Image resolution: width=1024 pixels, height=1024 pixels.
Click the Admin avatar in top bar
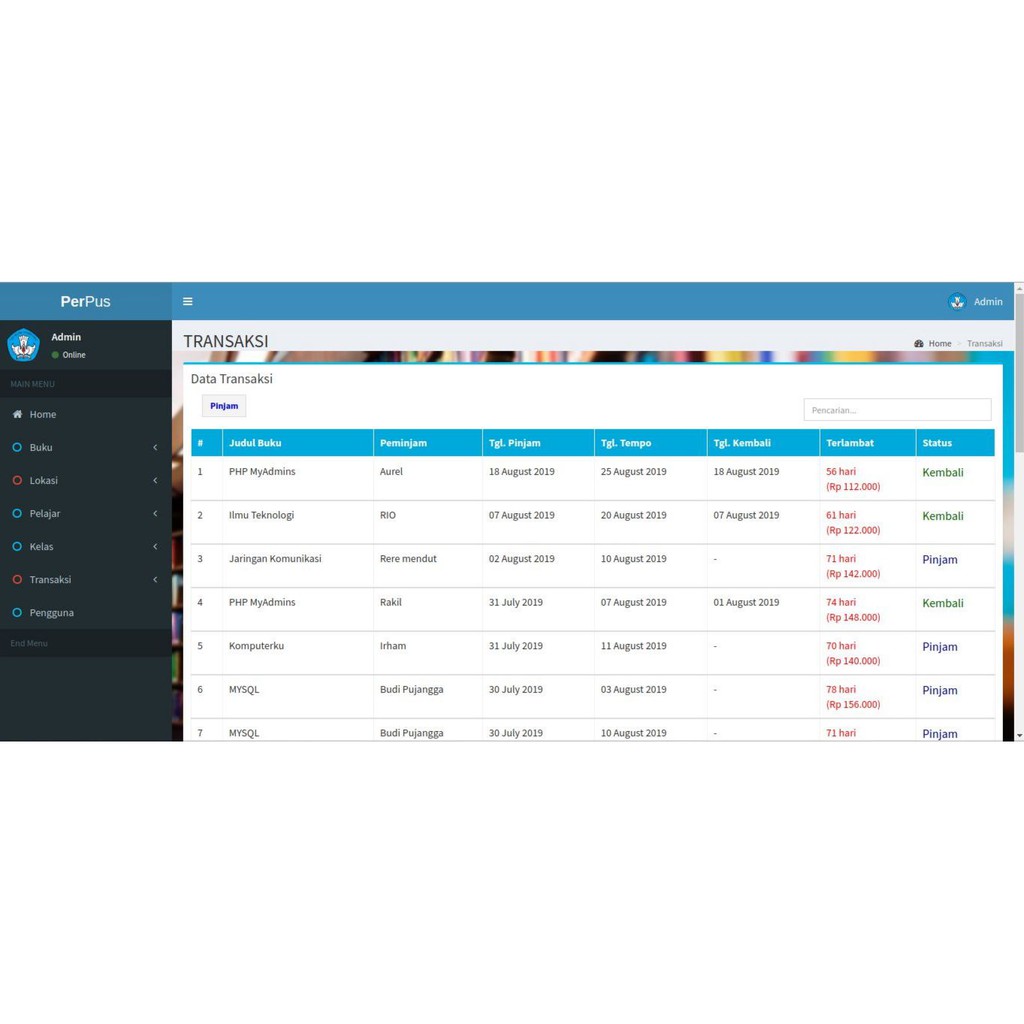(x=957, y=302)
